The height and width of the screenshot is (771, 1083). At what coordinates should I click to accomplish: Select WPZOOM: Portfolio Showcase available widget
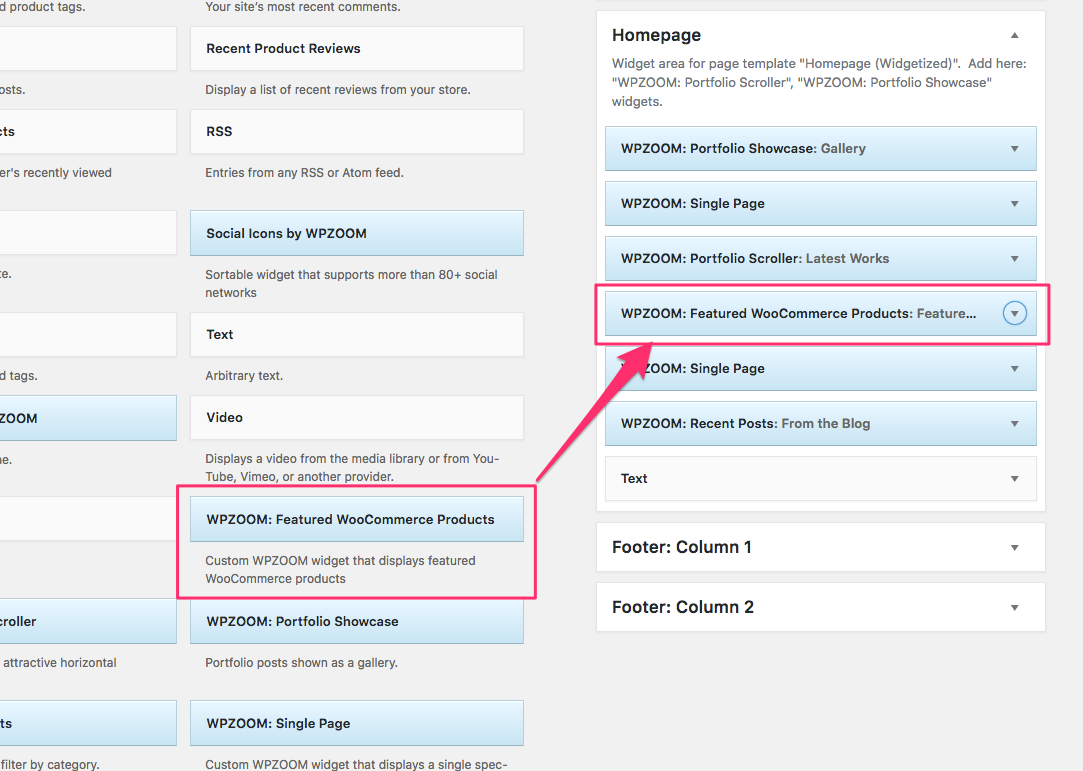pyautogui.click(x=356, y=622)
